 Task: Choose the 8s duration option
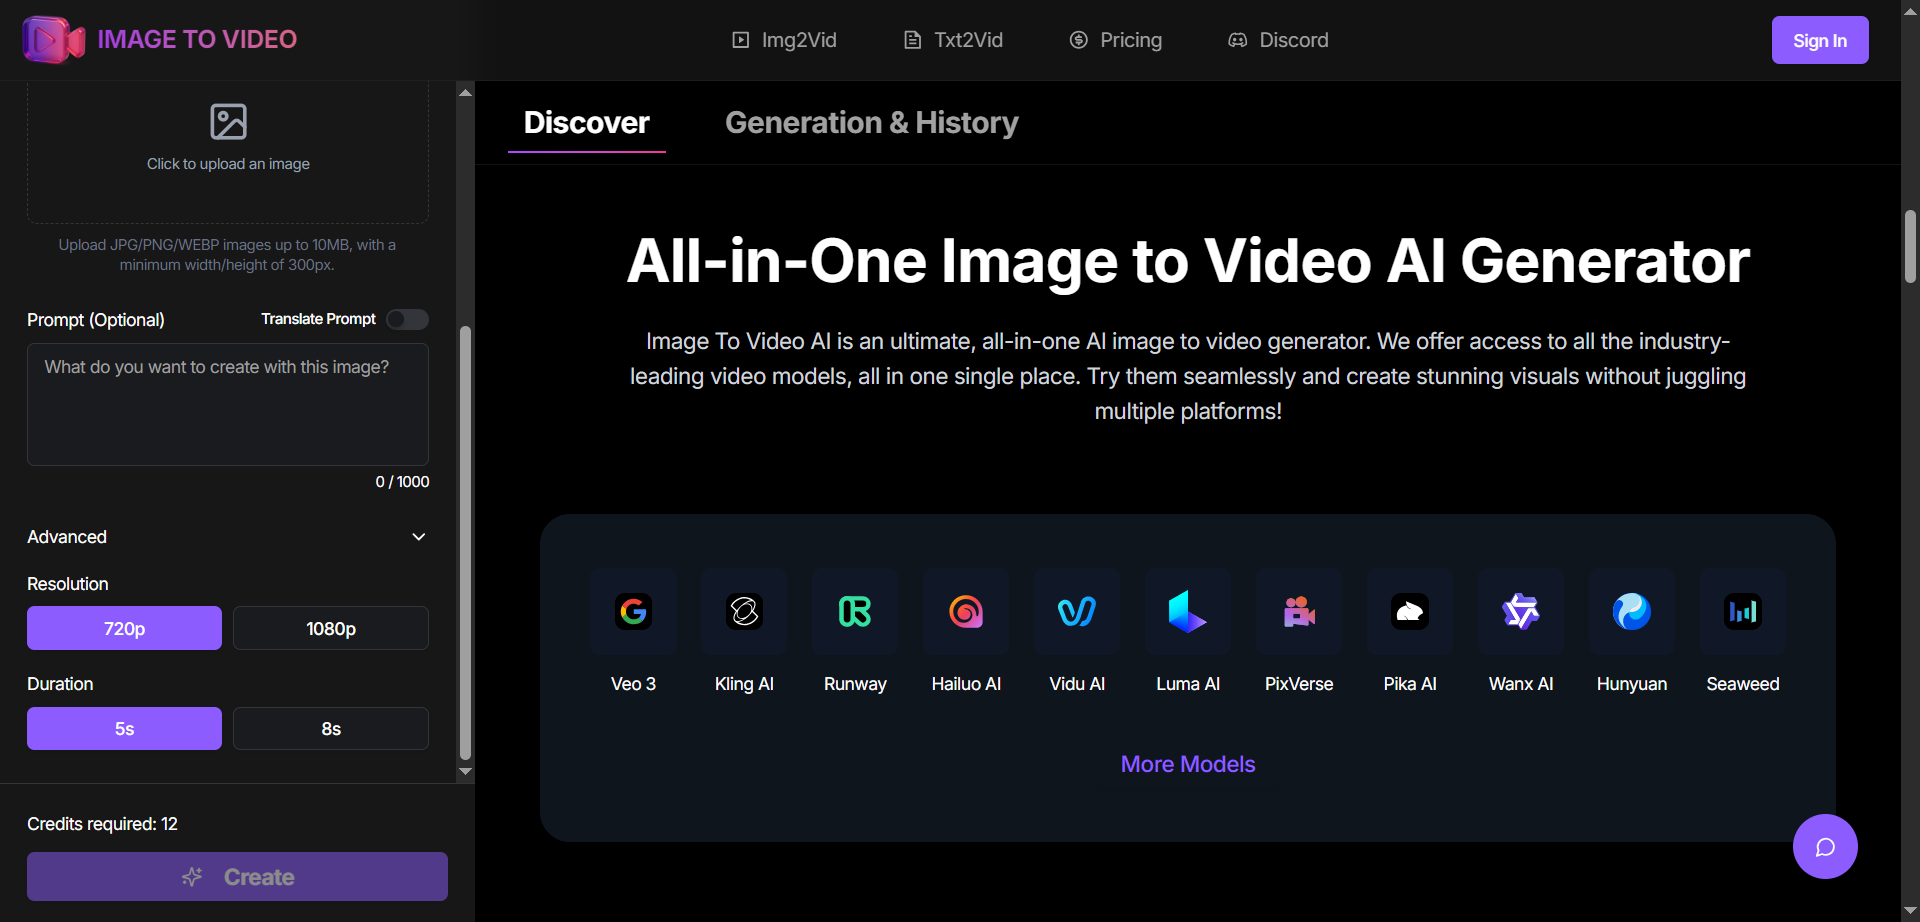tap(330, 728)
